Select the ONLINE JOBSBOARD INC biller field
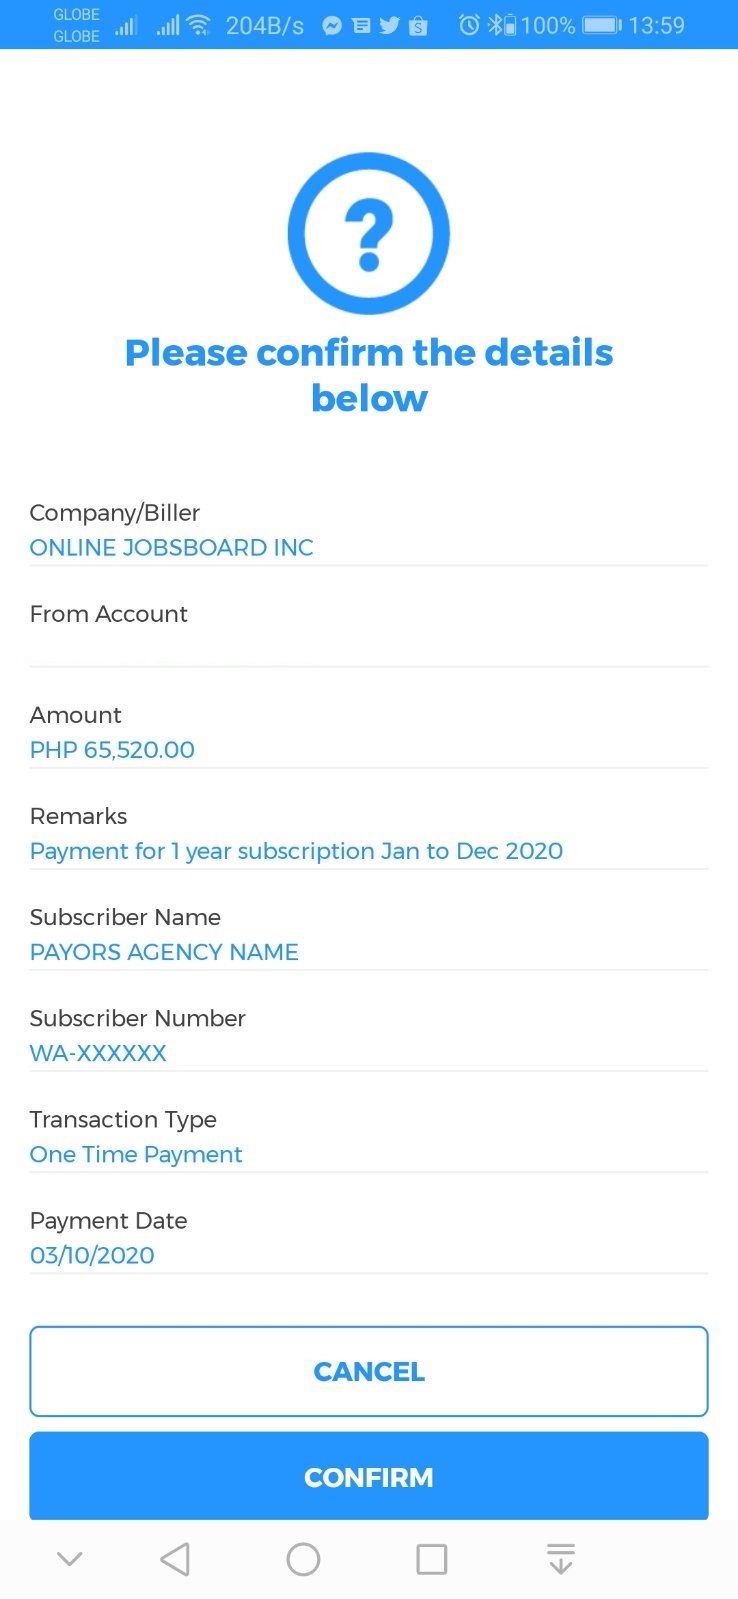Viewport: 738px width, 1599px height. (171, 548)
